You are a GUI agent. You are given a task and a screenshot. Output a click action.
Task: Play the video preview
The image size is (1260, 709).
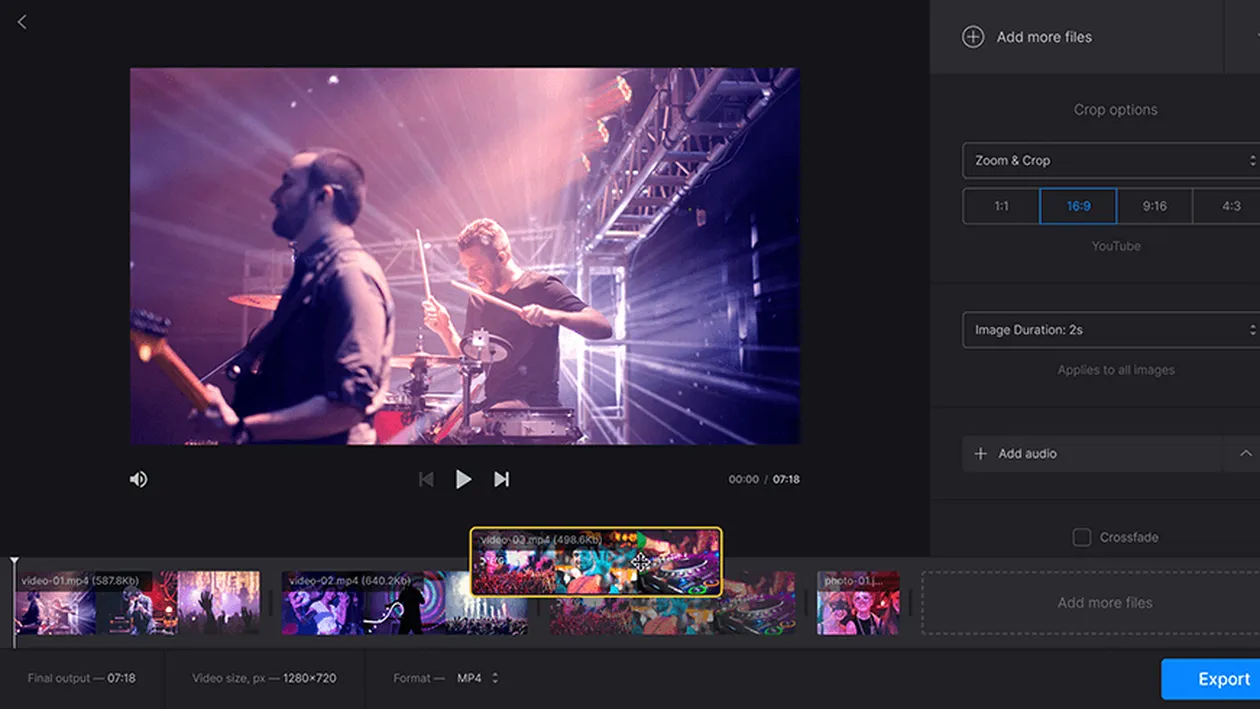pyautogui.click(x=463, y=480)
